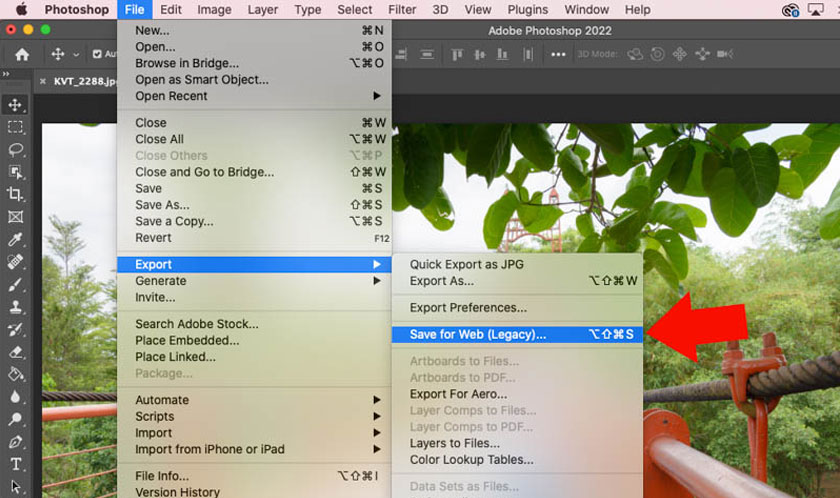Pick the Eraser tool
Viewport: 840px width, 498px height.
(15, 351)
